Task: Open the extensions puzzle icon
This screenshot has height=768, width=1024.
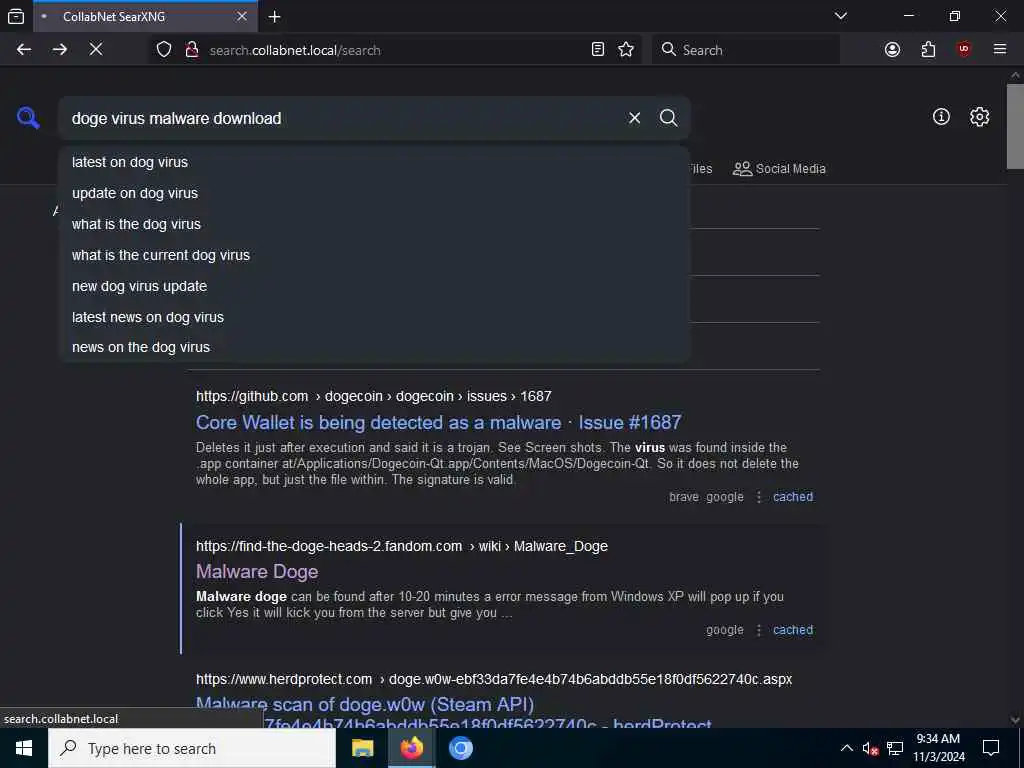Action: coord(928,50)
